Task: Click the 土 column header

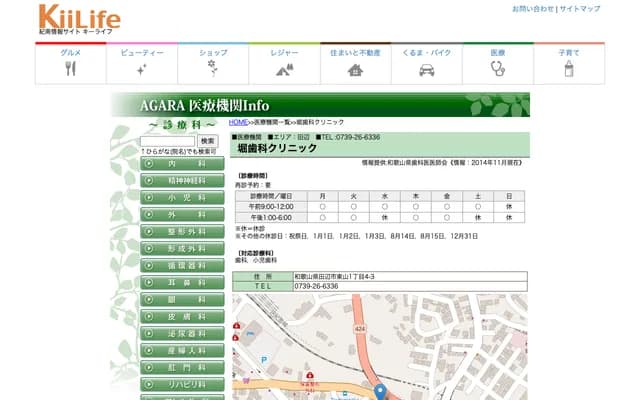Action: click(478, 196)
